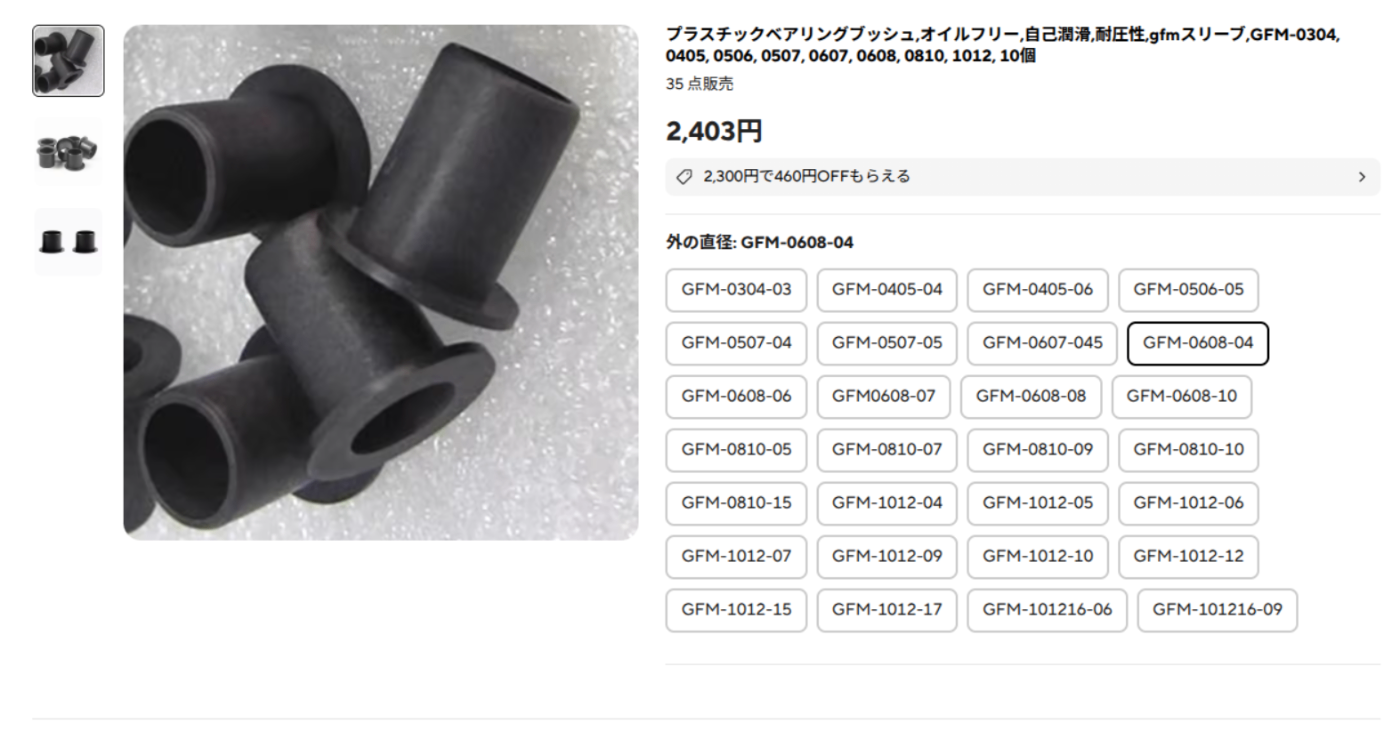1400x731 pixels.
Task: Choose variant GFM-0304-03
Action: [736, 290]
